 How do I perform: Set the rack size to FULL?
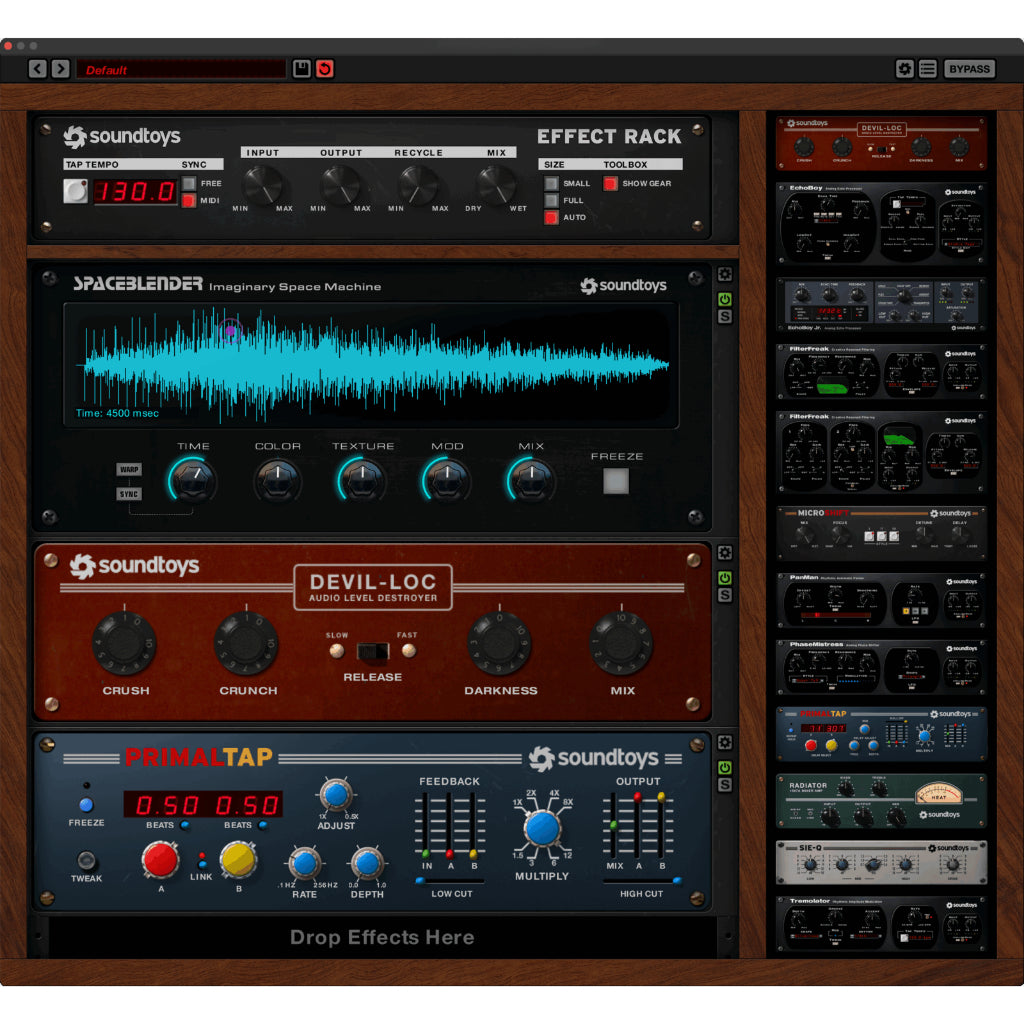(551, 199)
